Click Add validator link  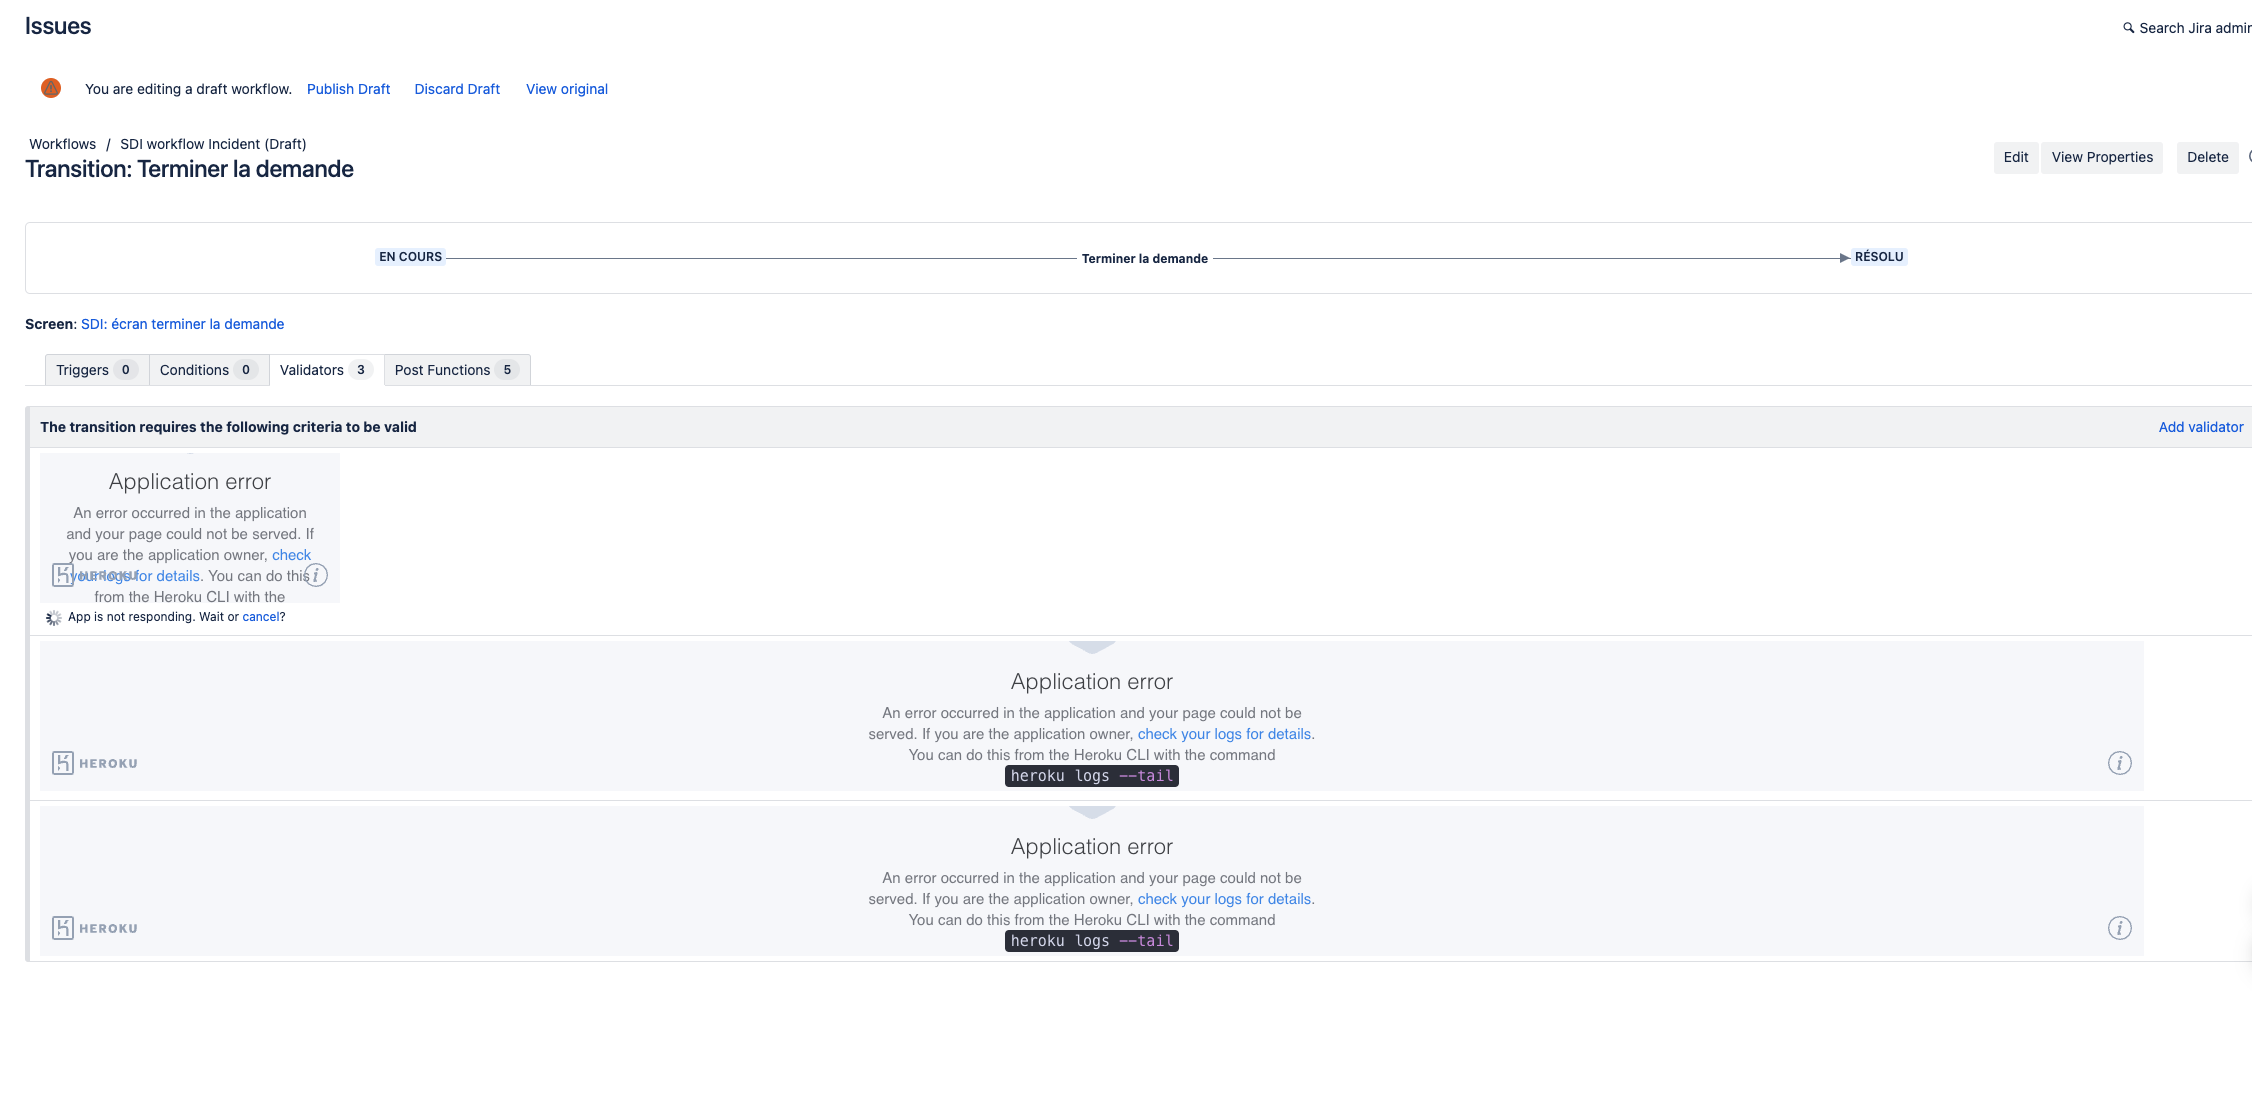click(x=2201, y=427)
